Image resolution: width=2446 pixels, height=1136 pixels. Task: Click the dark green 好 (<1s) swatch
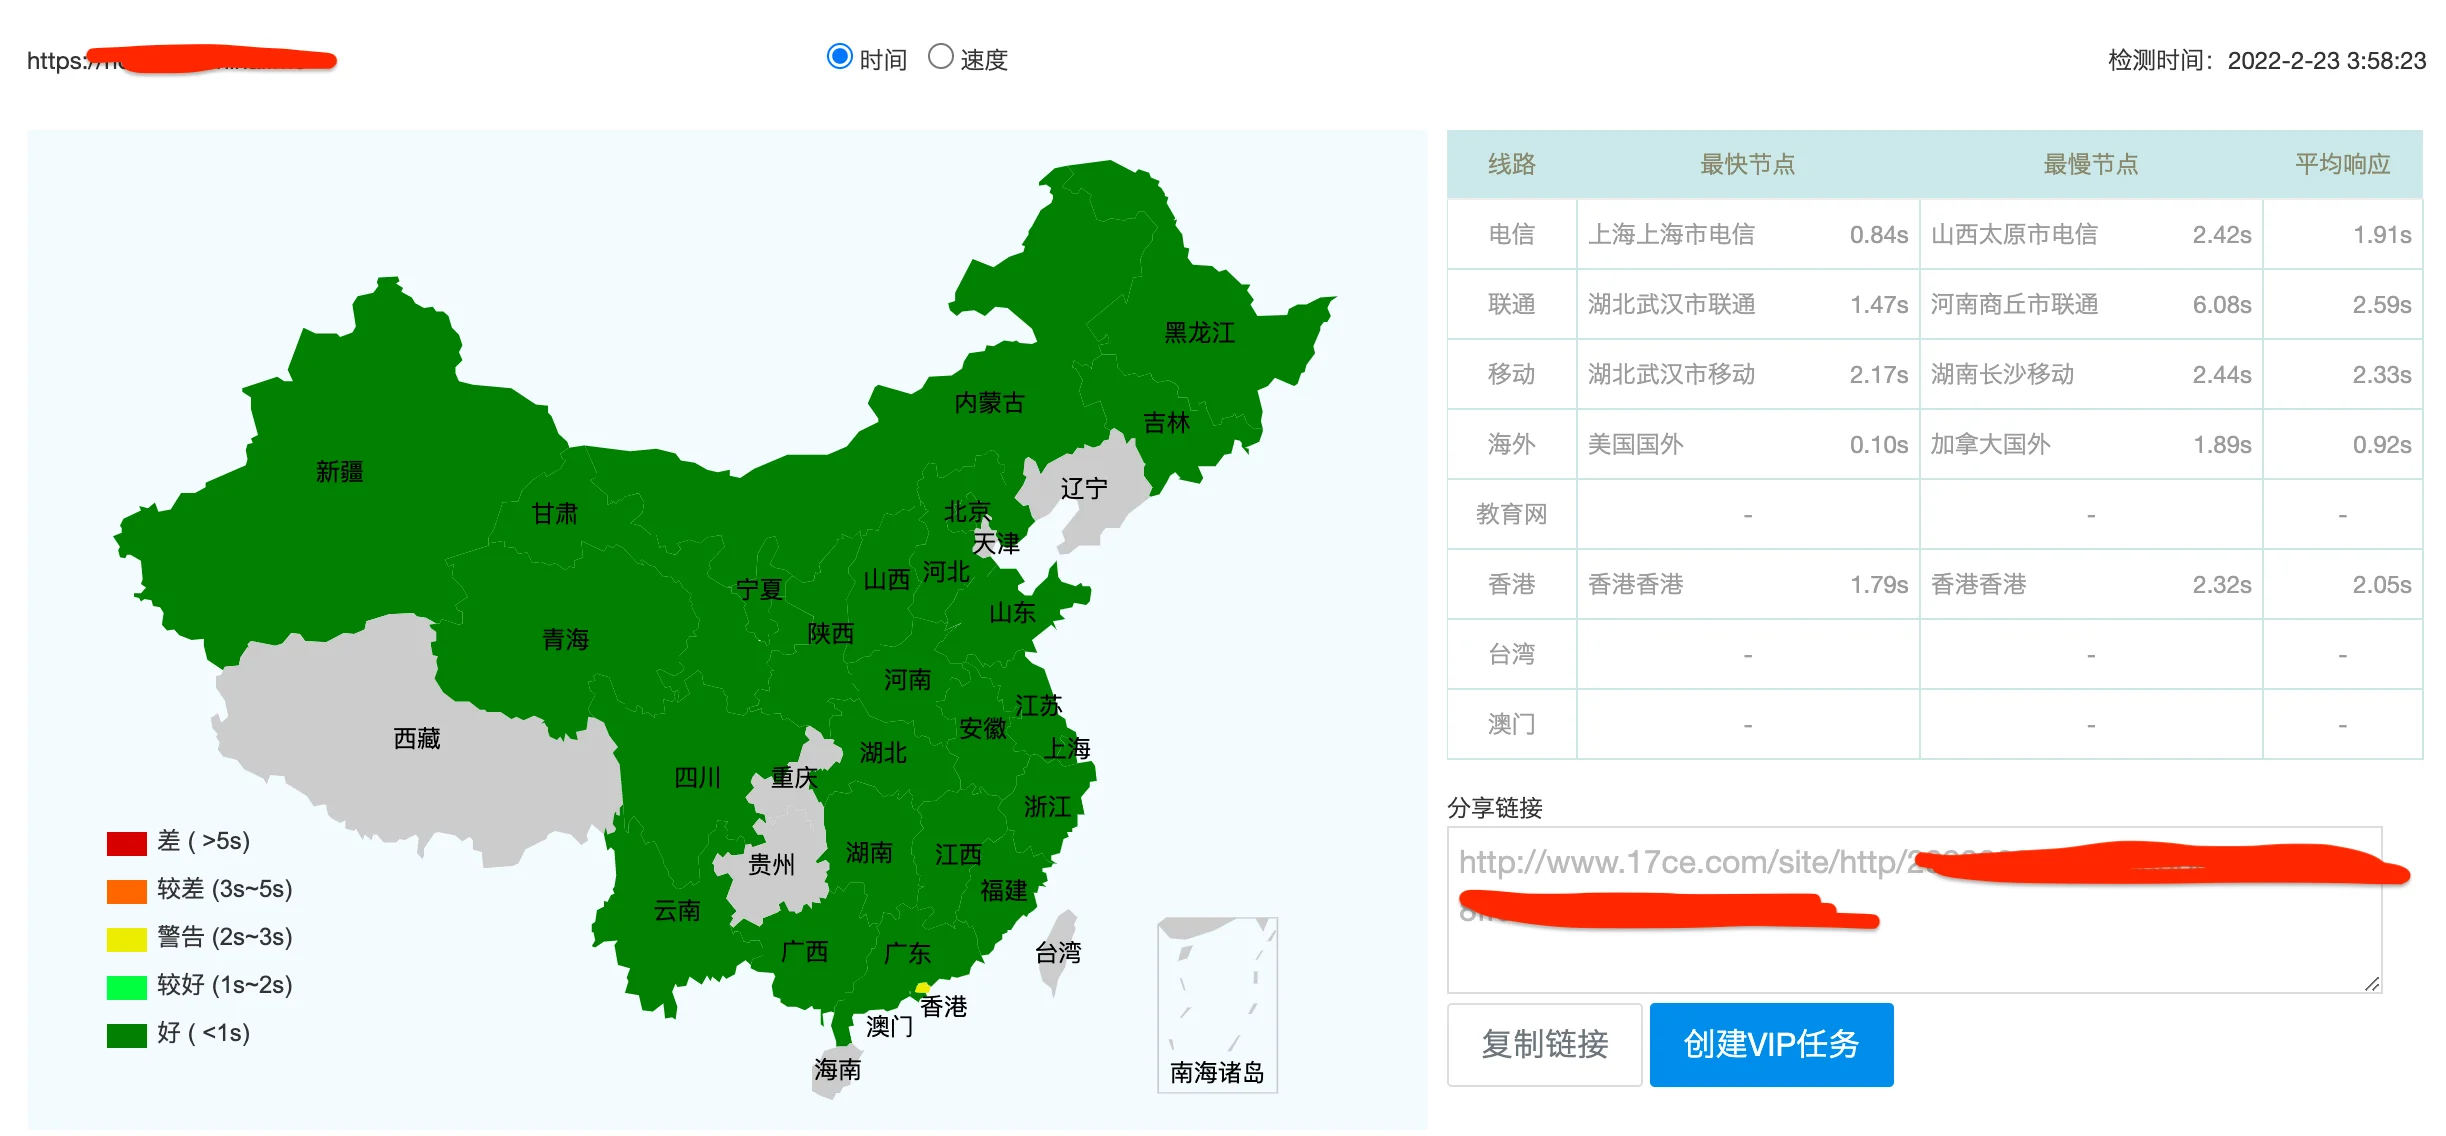[x=126, y=1034]
